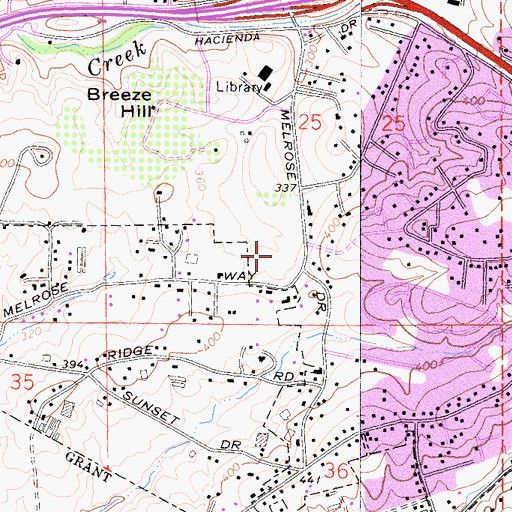The image size is (512, 512).
Task: Click the RIDGE road label
Action: pyautogui.click(x=130, y=352)
